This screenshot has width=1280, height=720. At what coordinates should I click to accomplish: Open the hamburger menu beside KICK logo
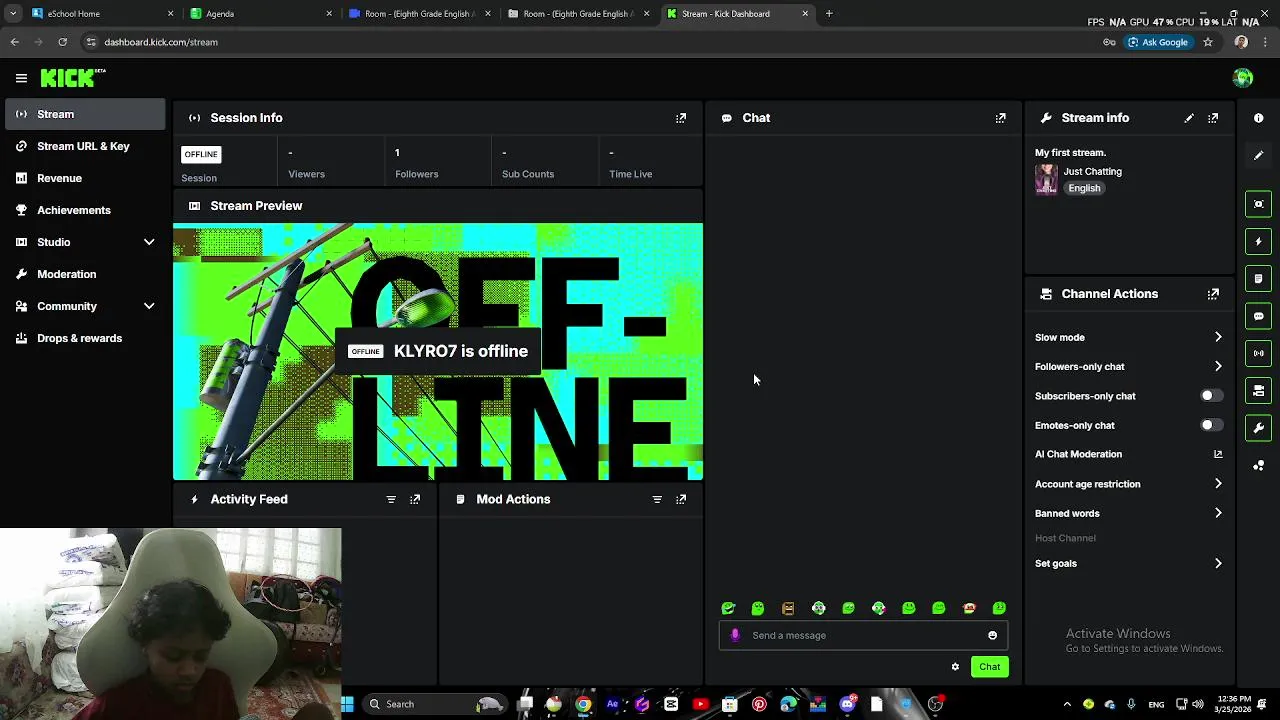(x=21, y=78)
